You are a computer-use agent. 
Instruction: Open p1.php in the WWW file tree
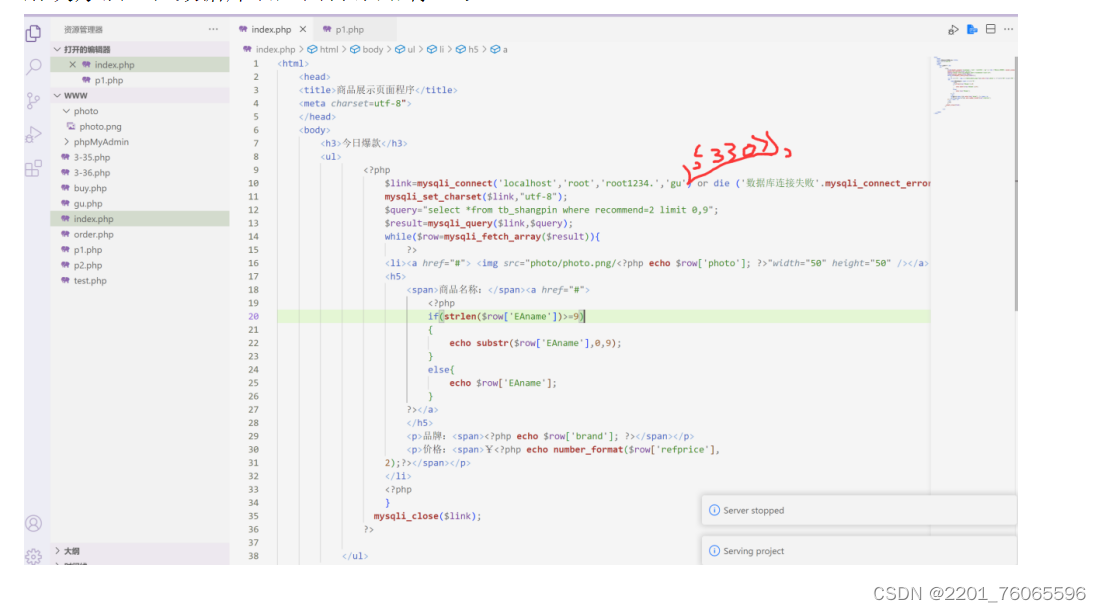pyautogui.click(x=88, y=250)
